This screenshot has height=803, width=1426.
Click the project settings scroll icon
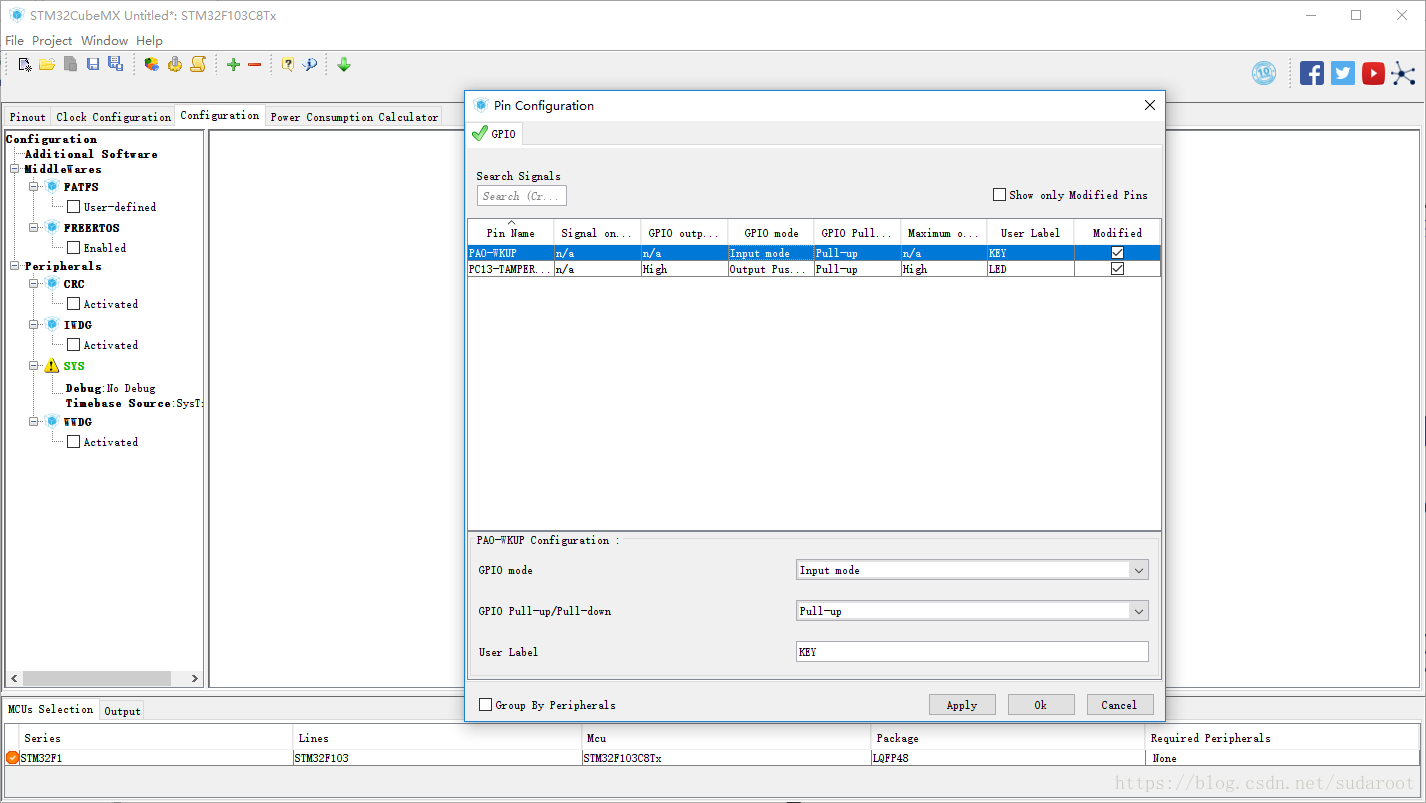[x=198, y=64]
